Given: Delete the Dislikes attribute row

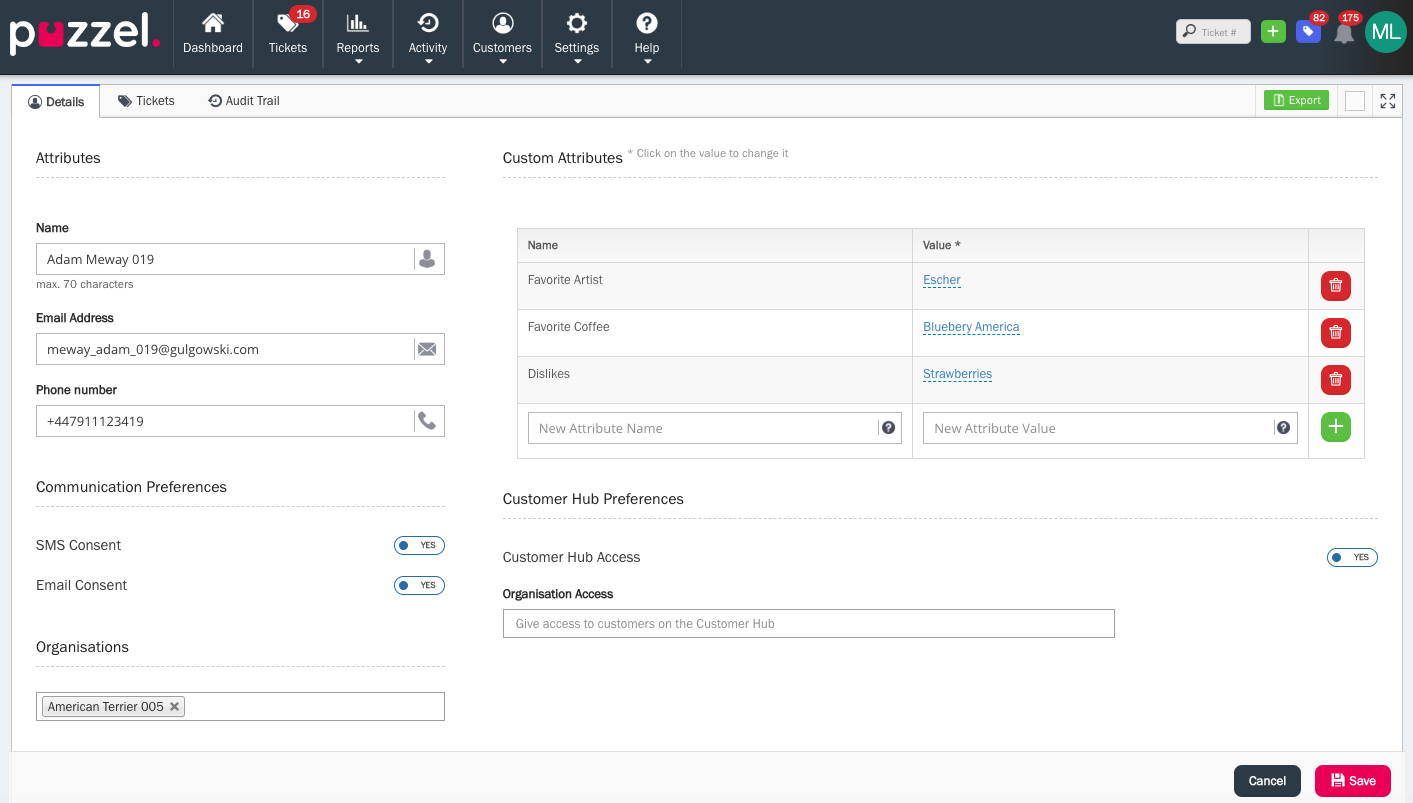Looking at the screenshot, I should tap(1335, 380).
